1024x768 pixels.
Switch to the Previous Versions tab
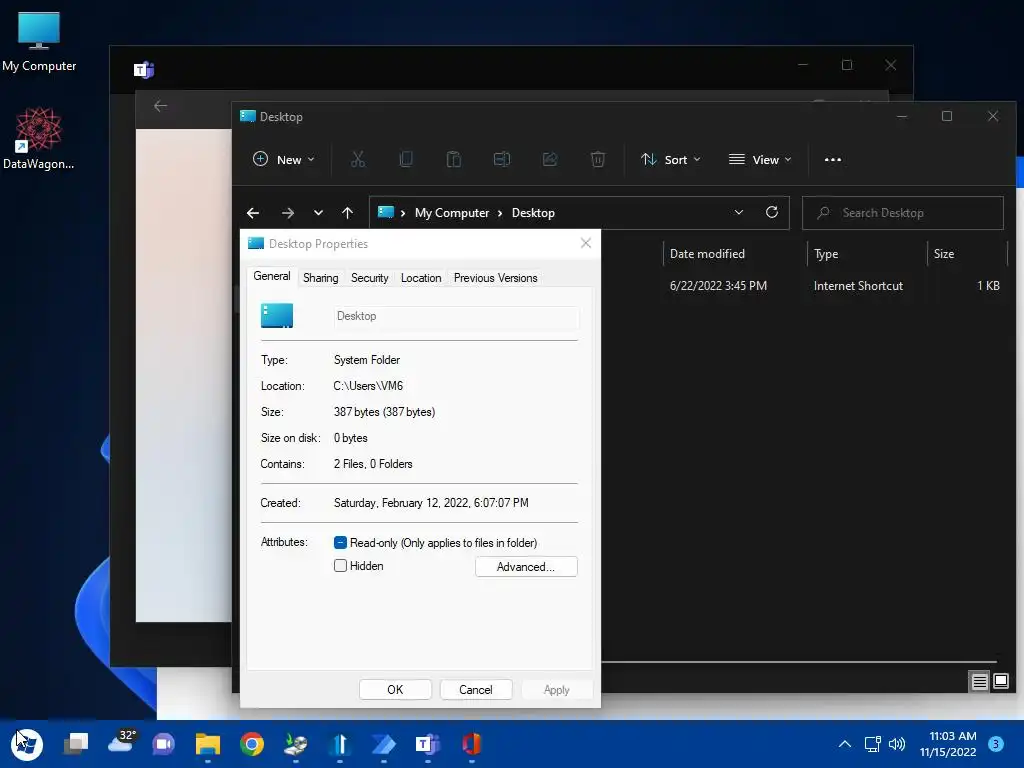point(496,278)
